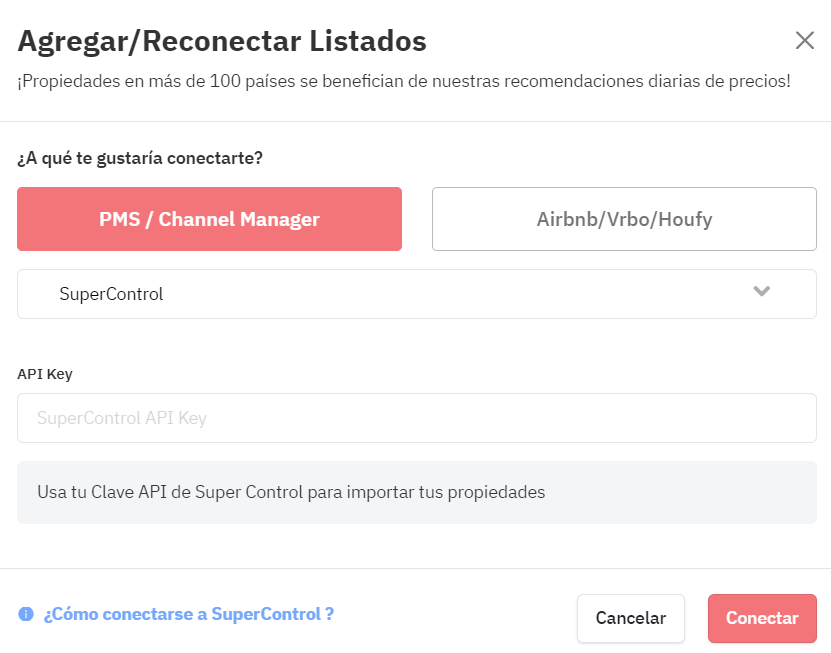Viewport: 831px width, 653px height.
Task: Click the Agregar/Reconectar Listados heading
Action: coord(222,41)
